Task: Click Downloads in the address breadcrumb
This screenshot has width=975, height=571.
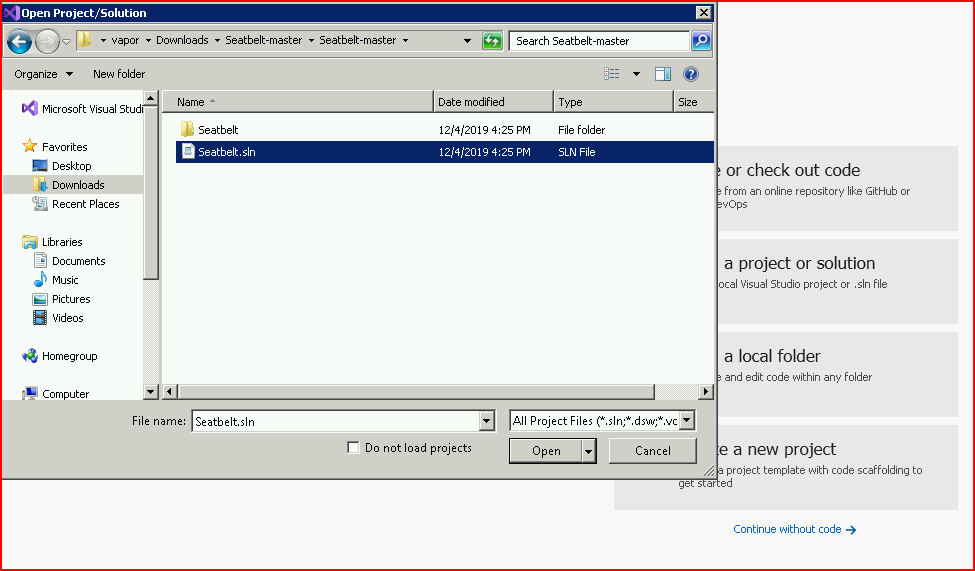Action: click(182, 40)
